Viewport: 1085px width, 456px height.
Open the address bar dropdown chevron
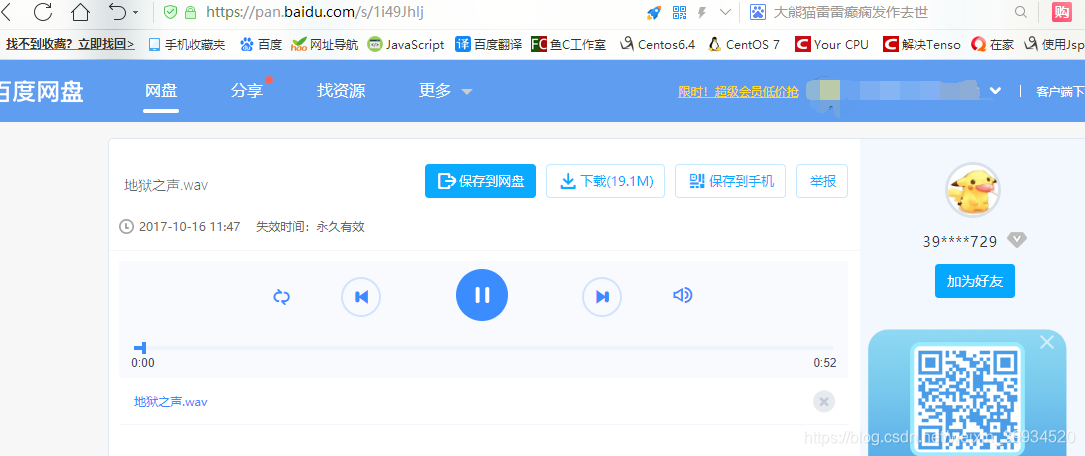click(725, 12)
